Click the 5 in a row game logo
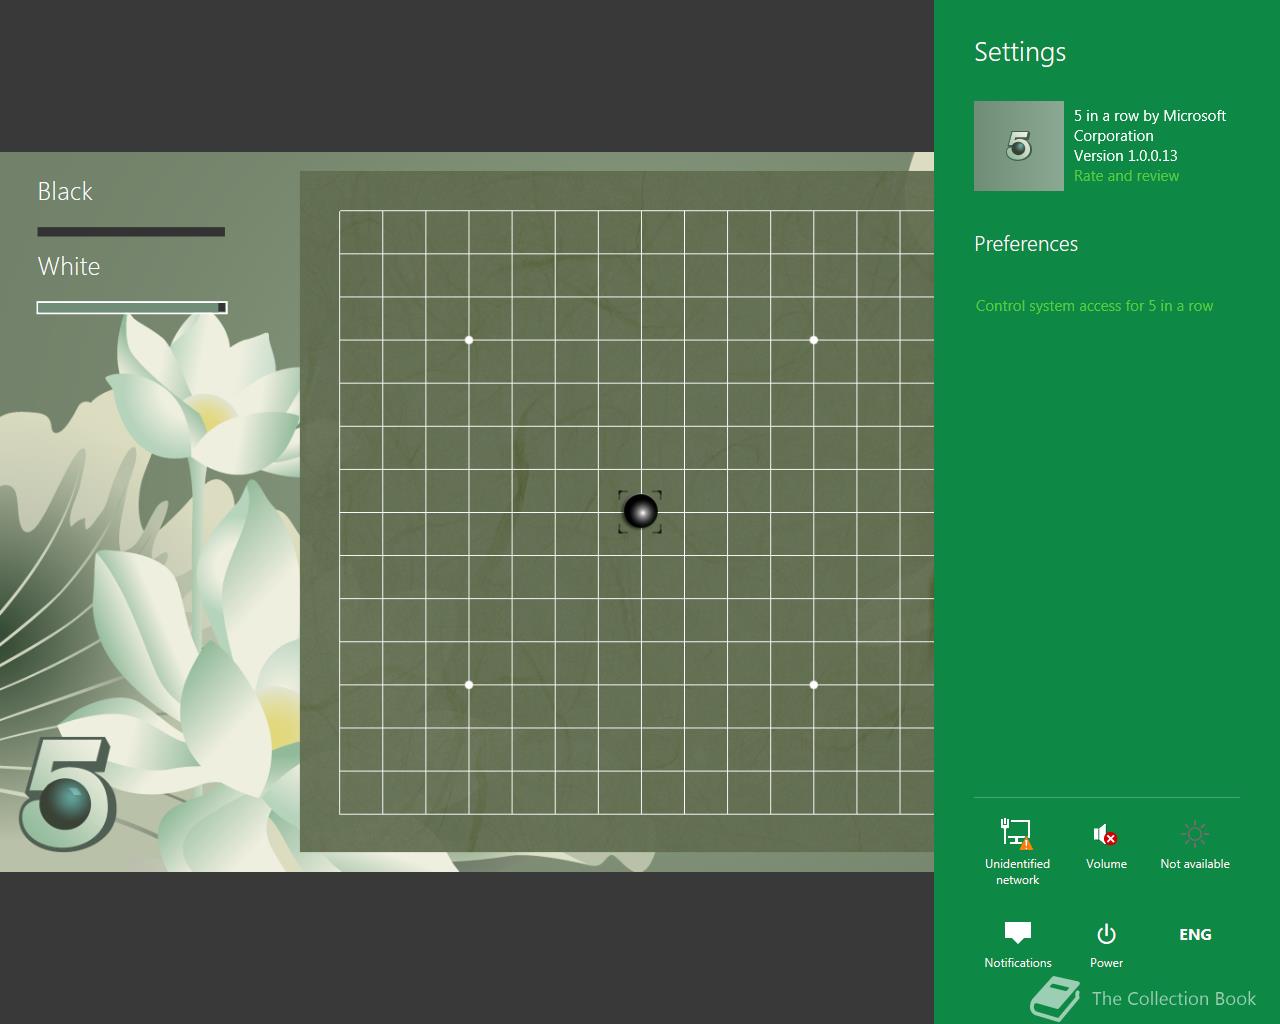1280x1024 pixels. [67, 794]
